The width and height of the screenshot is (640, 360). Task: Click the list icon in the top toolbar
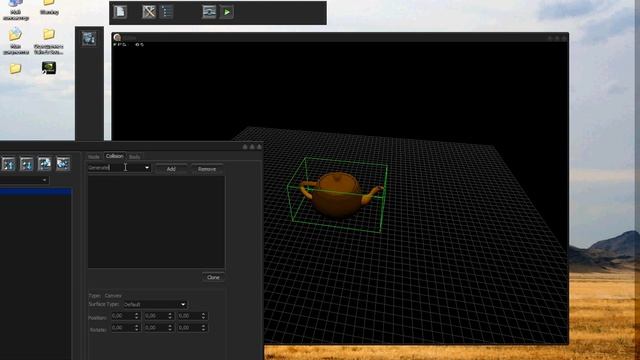click(167, 11)
